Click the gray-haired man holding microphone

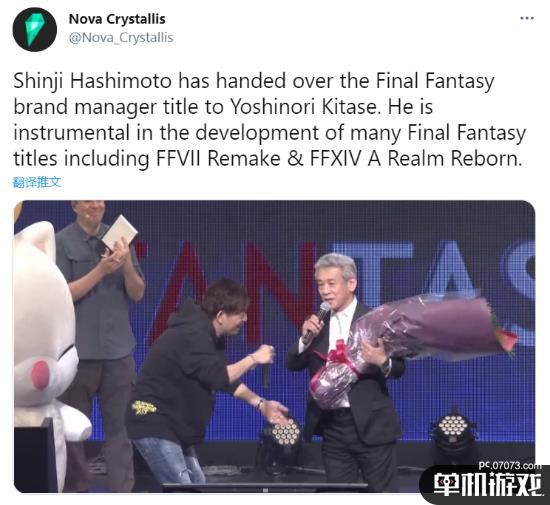coord(347,372)
